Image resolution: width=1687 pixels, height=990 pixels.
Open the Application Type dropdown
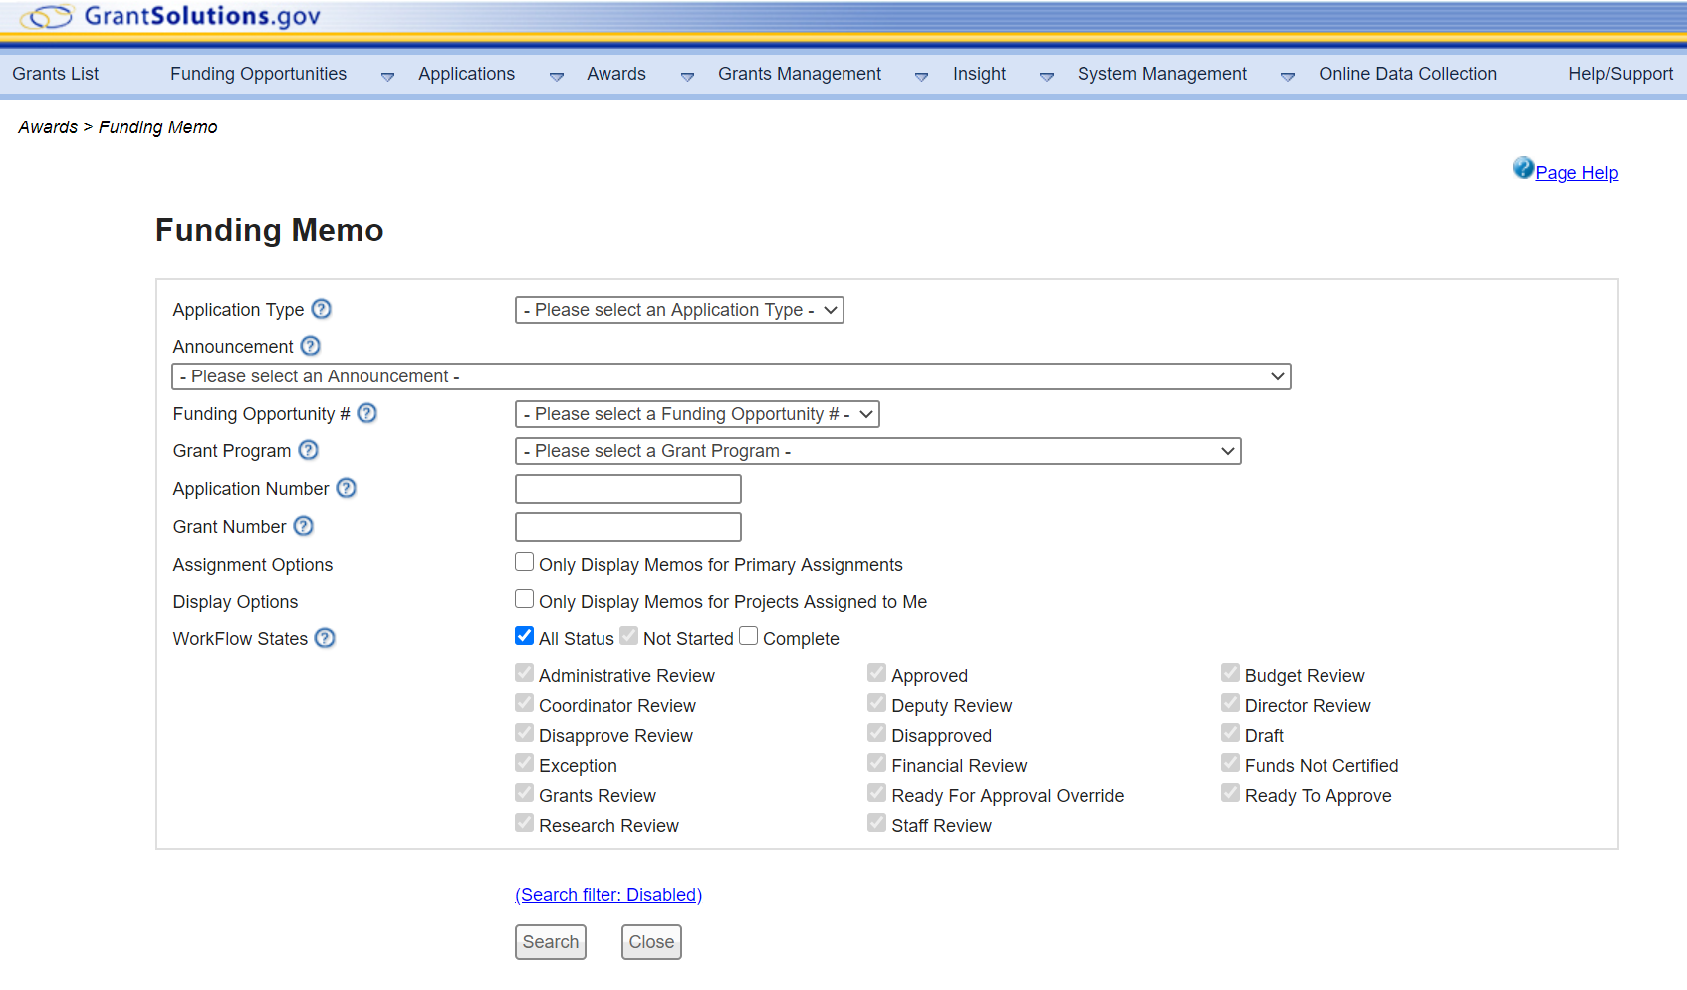pyautogui.click(x=679, y=310)
